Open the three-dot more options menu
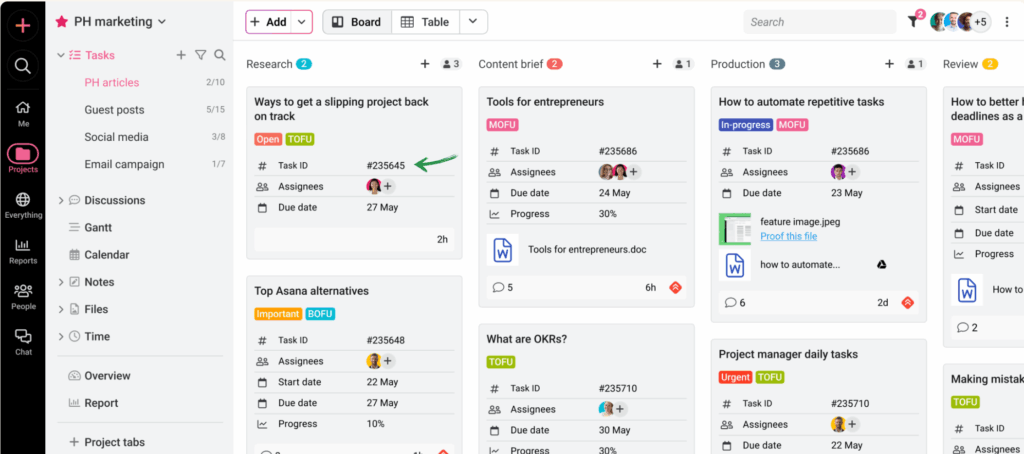1024x454 pixels. pyautogui.click(x=1007, y=22)
